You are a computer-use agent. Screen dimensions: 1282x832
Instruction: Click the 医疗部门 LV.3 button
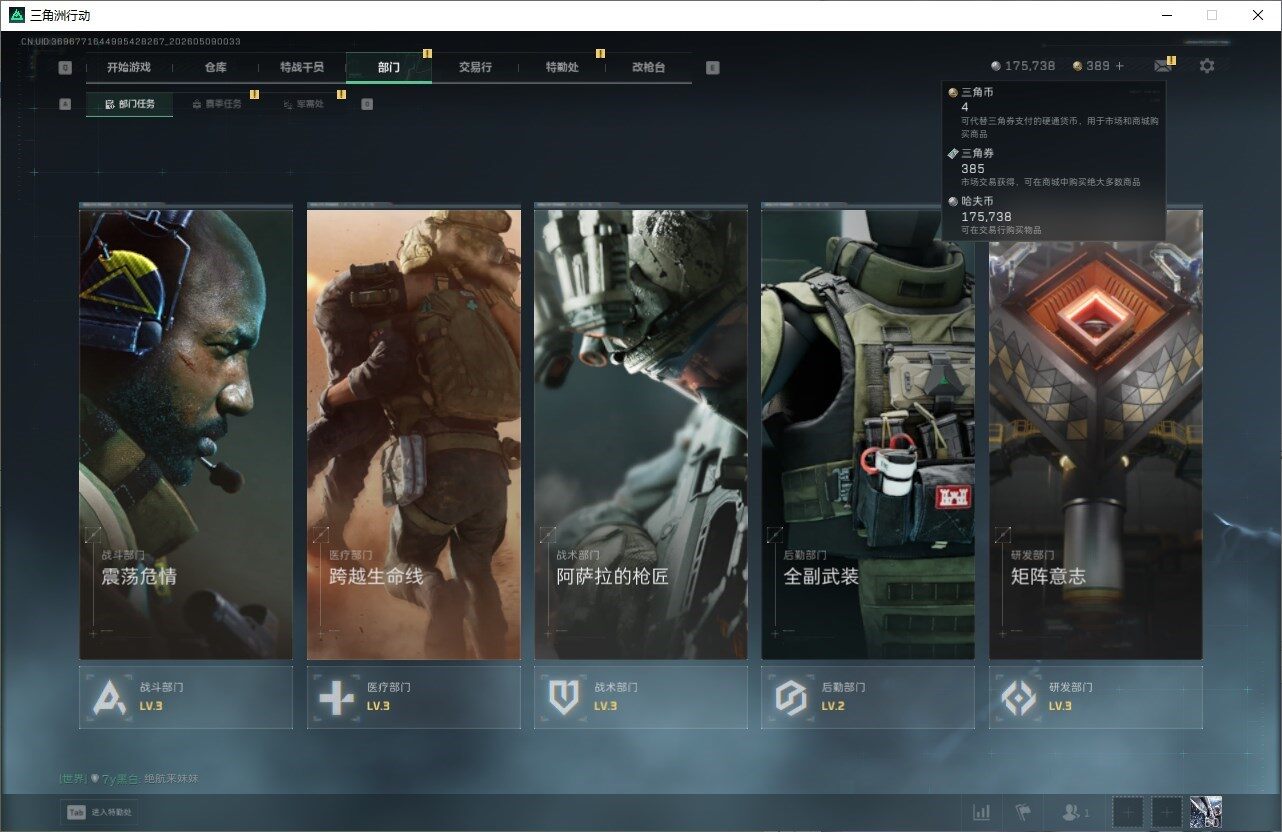click(x=414, y=697)
